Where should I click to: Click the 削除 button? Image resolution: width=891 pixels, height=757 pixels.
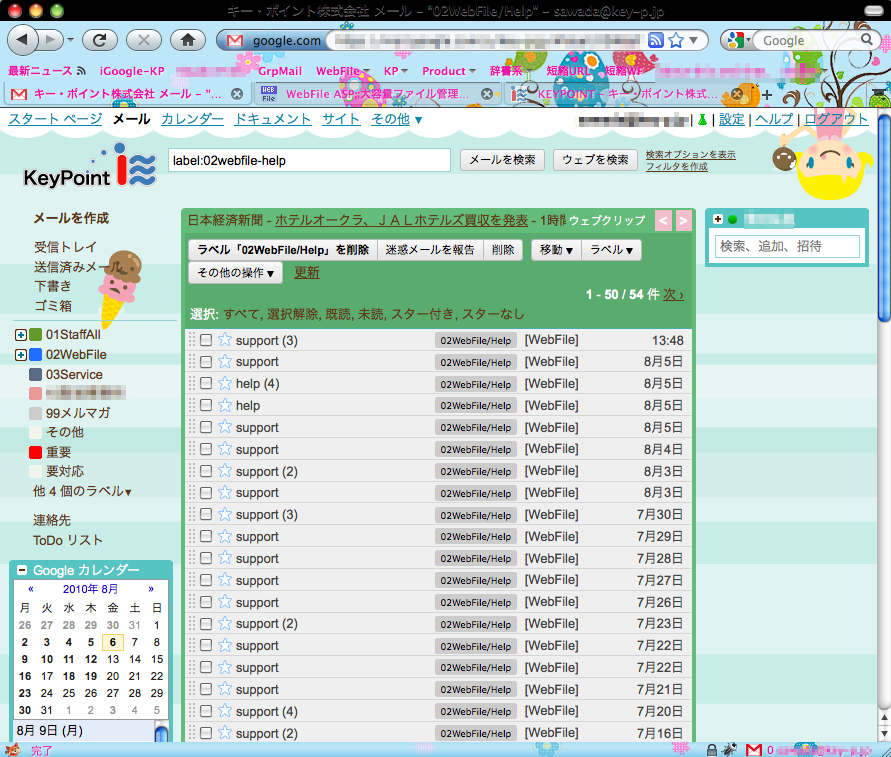click(503, 250)
